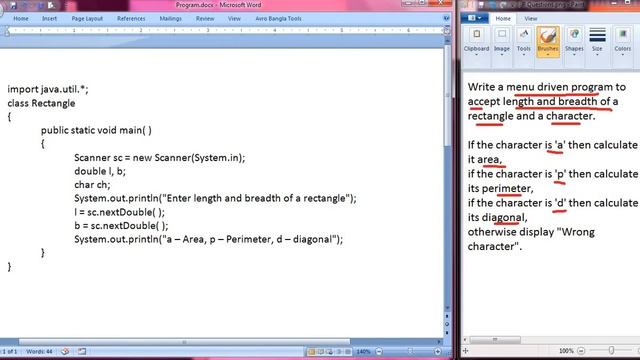Click Previous Page arrow in Word scrollbar

pyautogui.click(x=447, y=316)
